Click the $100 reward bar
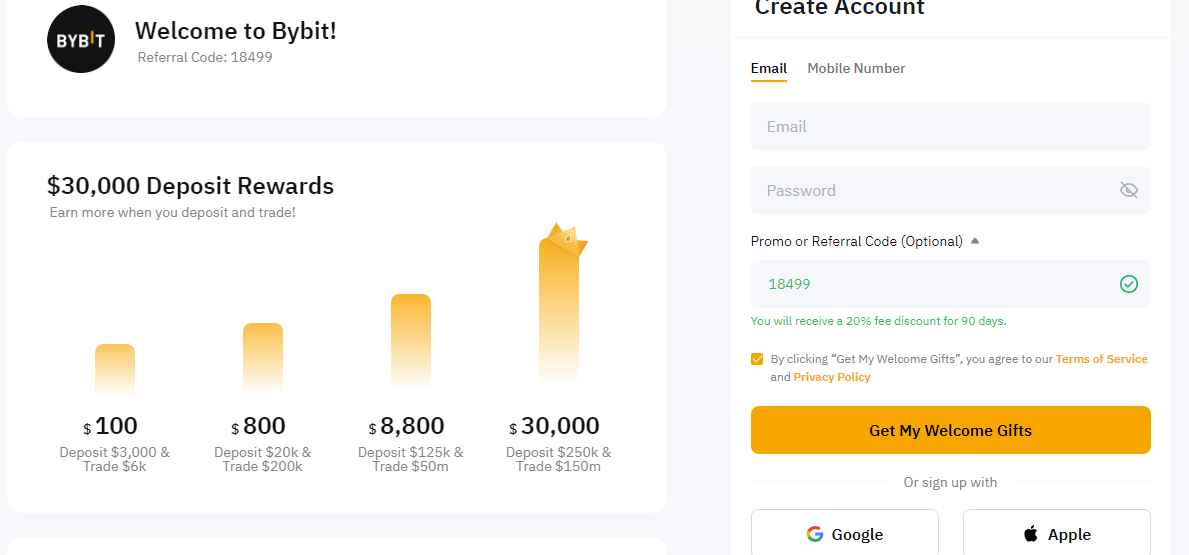1189x555 pixels. click(115, 369)
